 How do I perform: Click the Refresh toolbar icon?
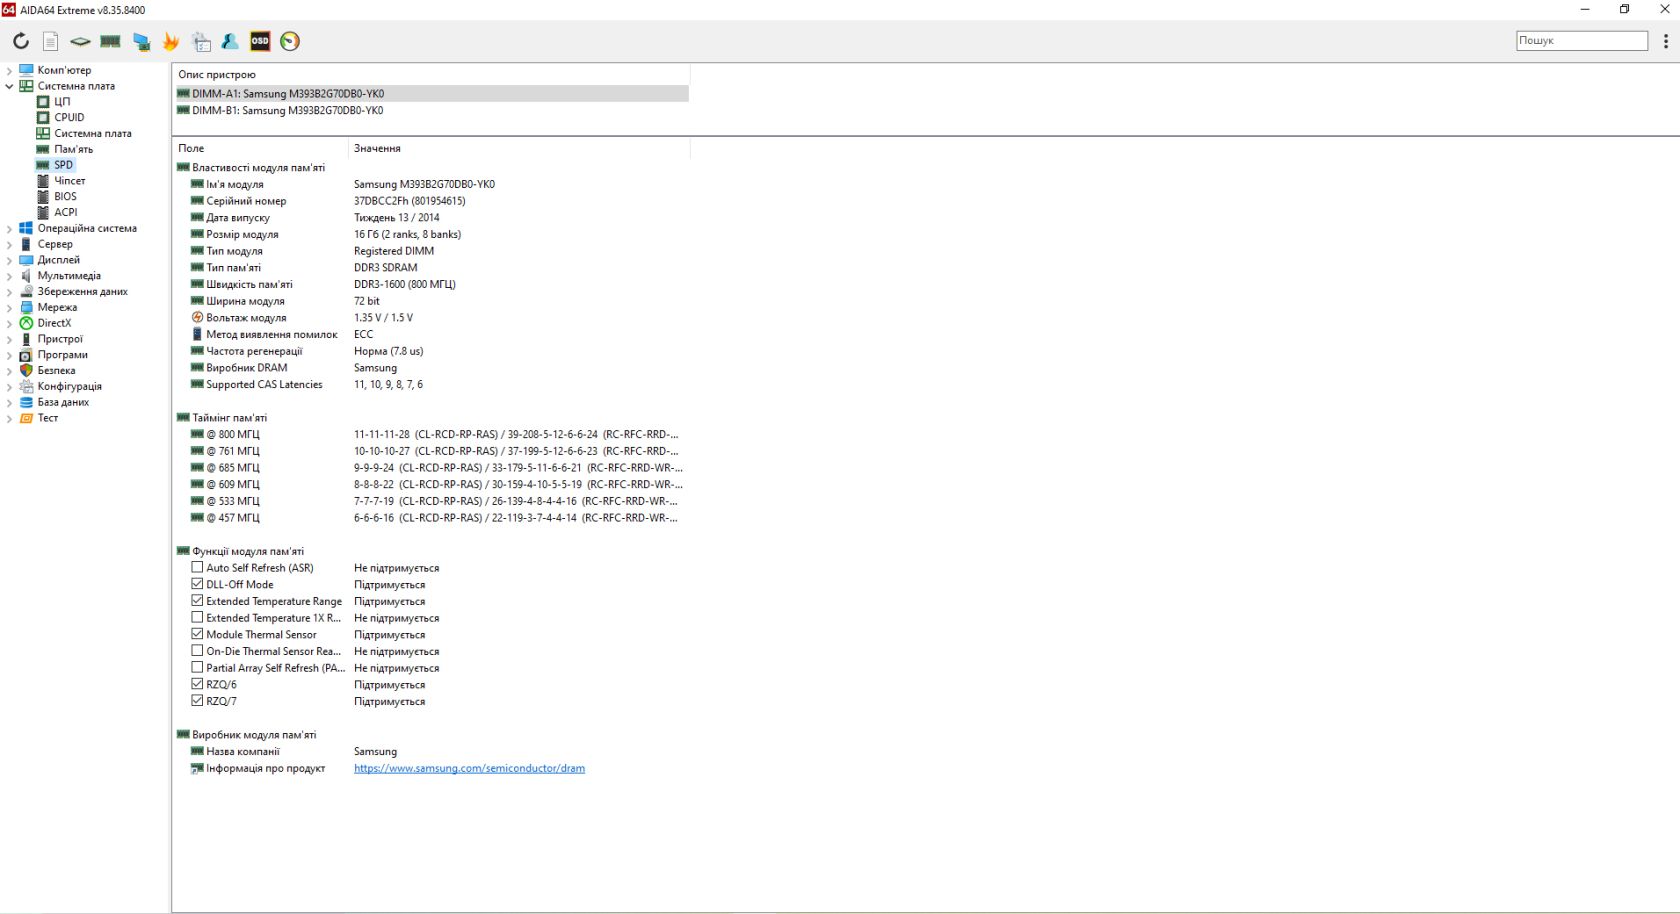[21, 41]
